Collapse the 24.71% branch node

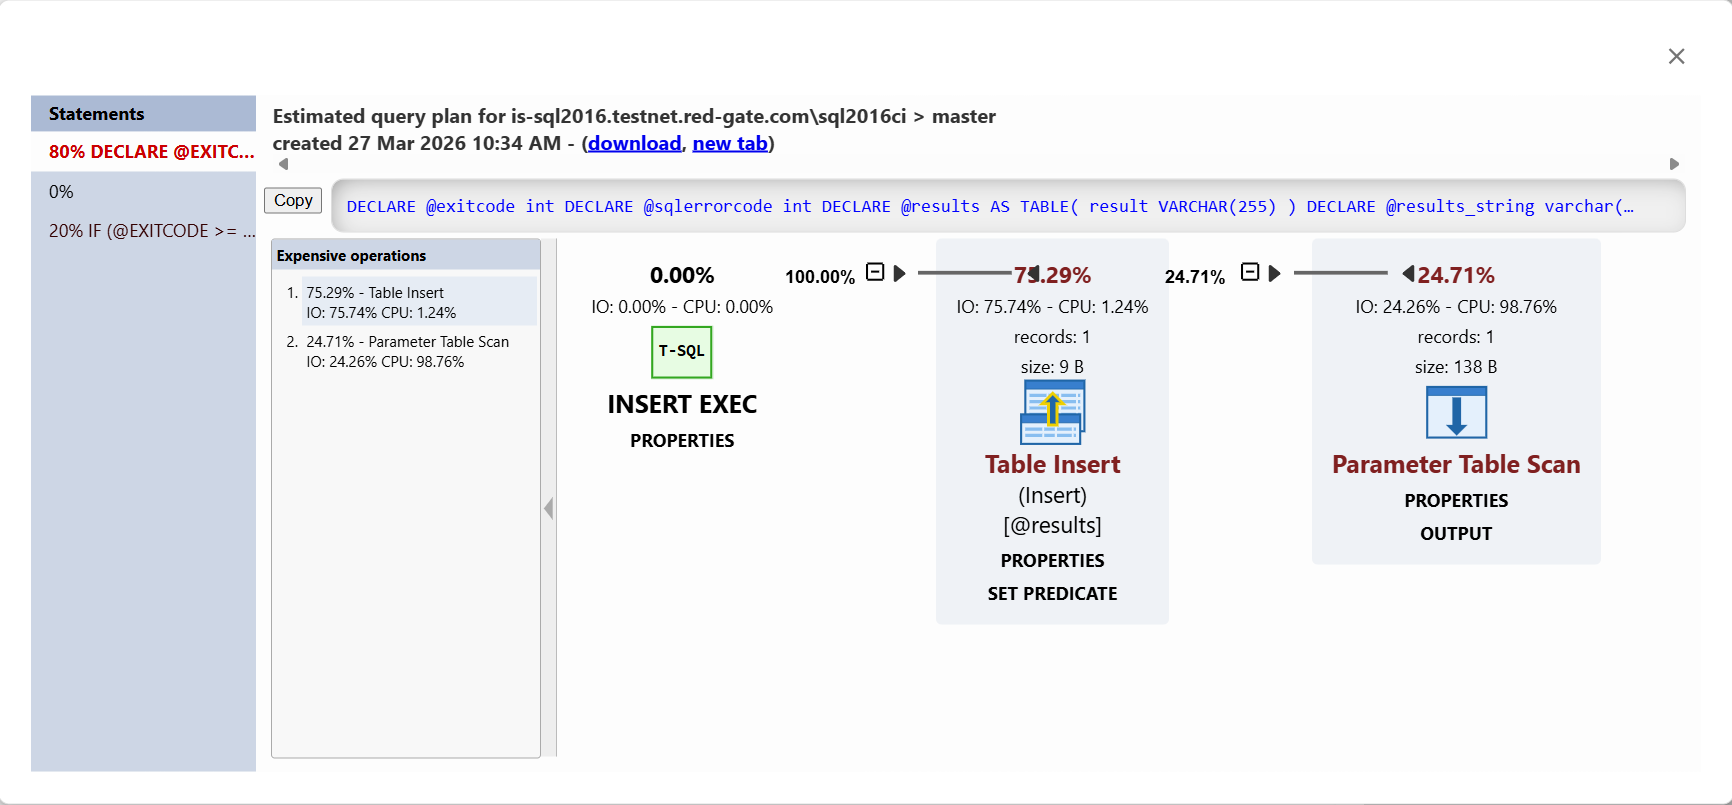coord(1250,272)
